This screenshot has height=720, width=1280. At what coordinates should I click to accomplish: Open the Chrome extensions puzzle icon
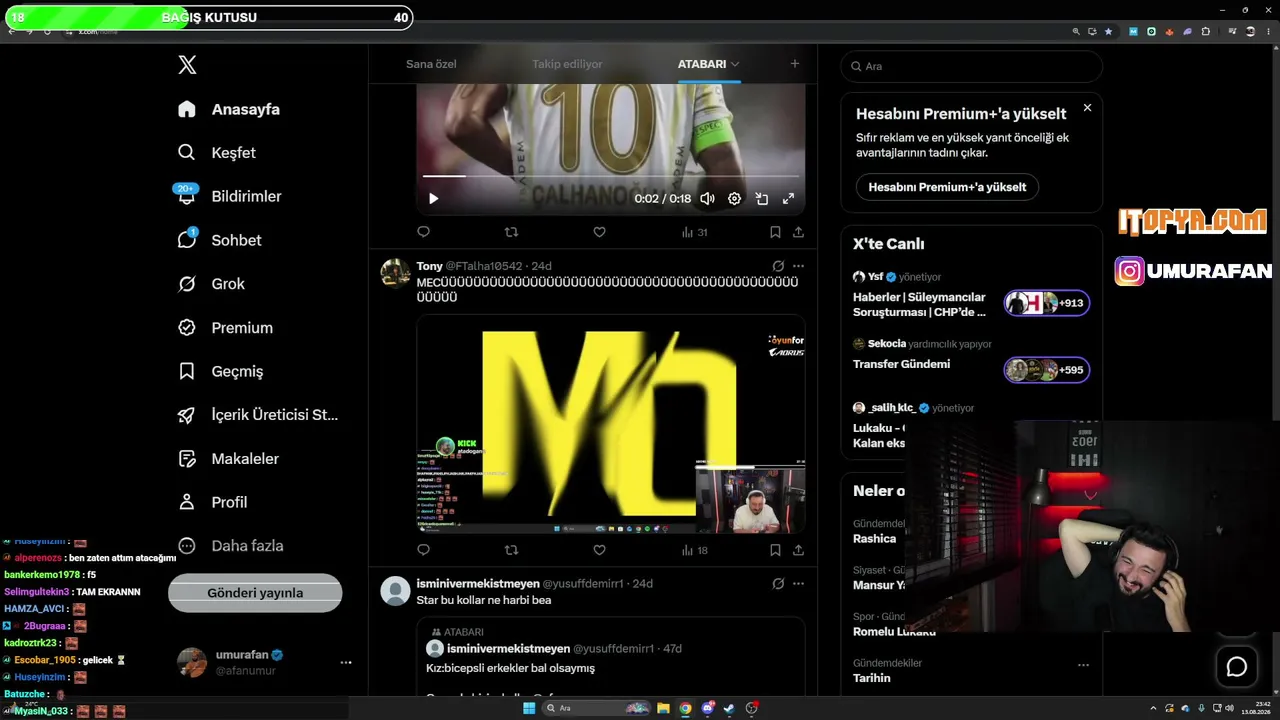[x=1205, y=32]
